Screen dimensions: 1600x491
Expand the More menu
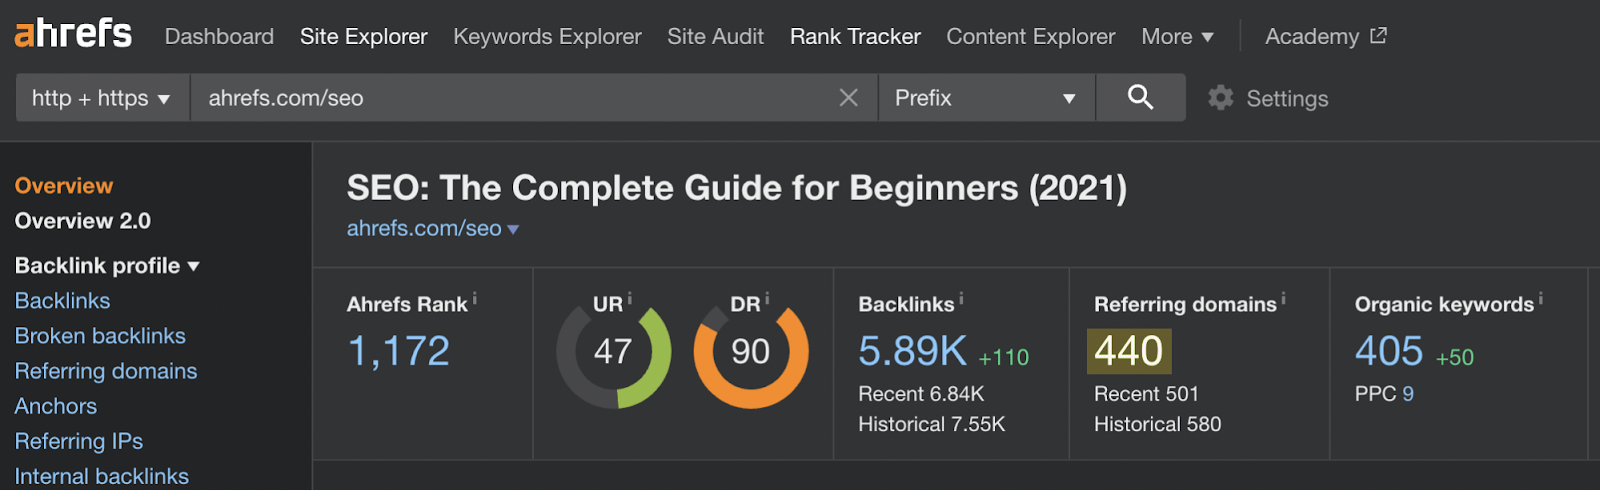click(1177, 37)
